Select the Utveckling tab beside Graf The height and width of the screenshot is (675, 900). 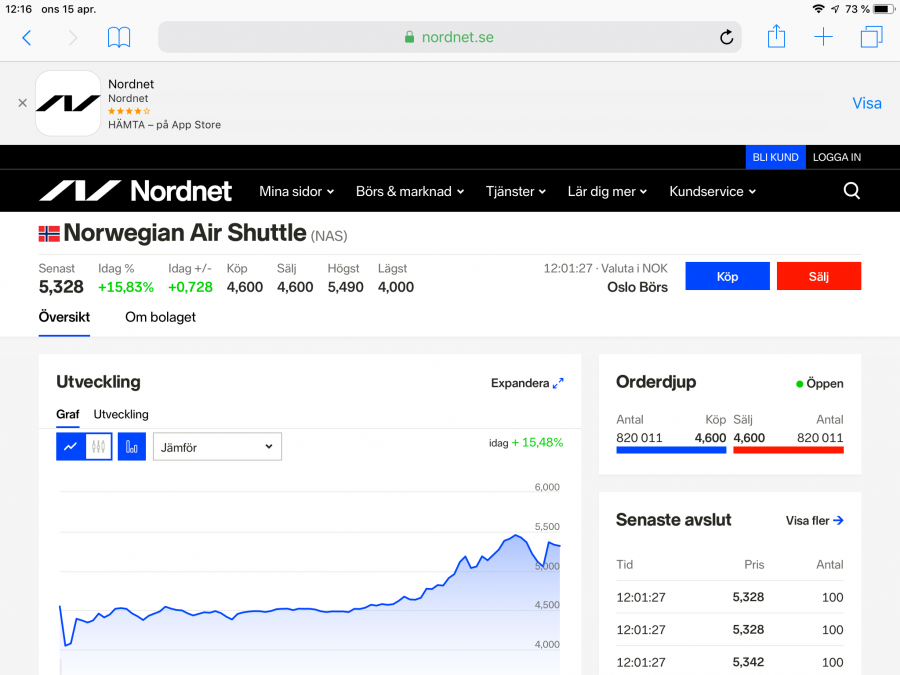[x=121, y=414]
